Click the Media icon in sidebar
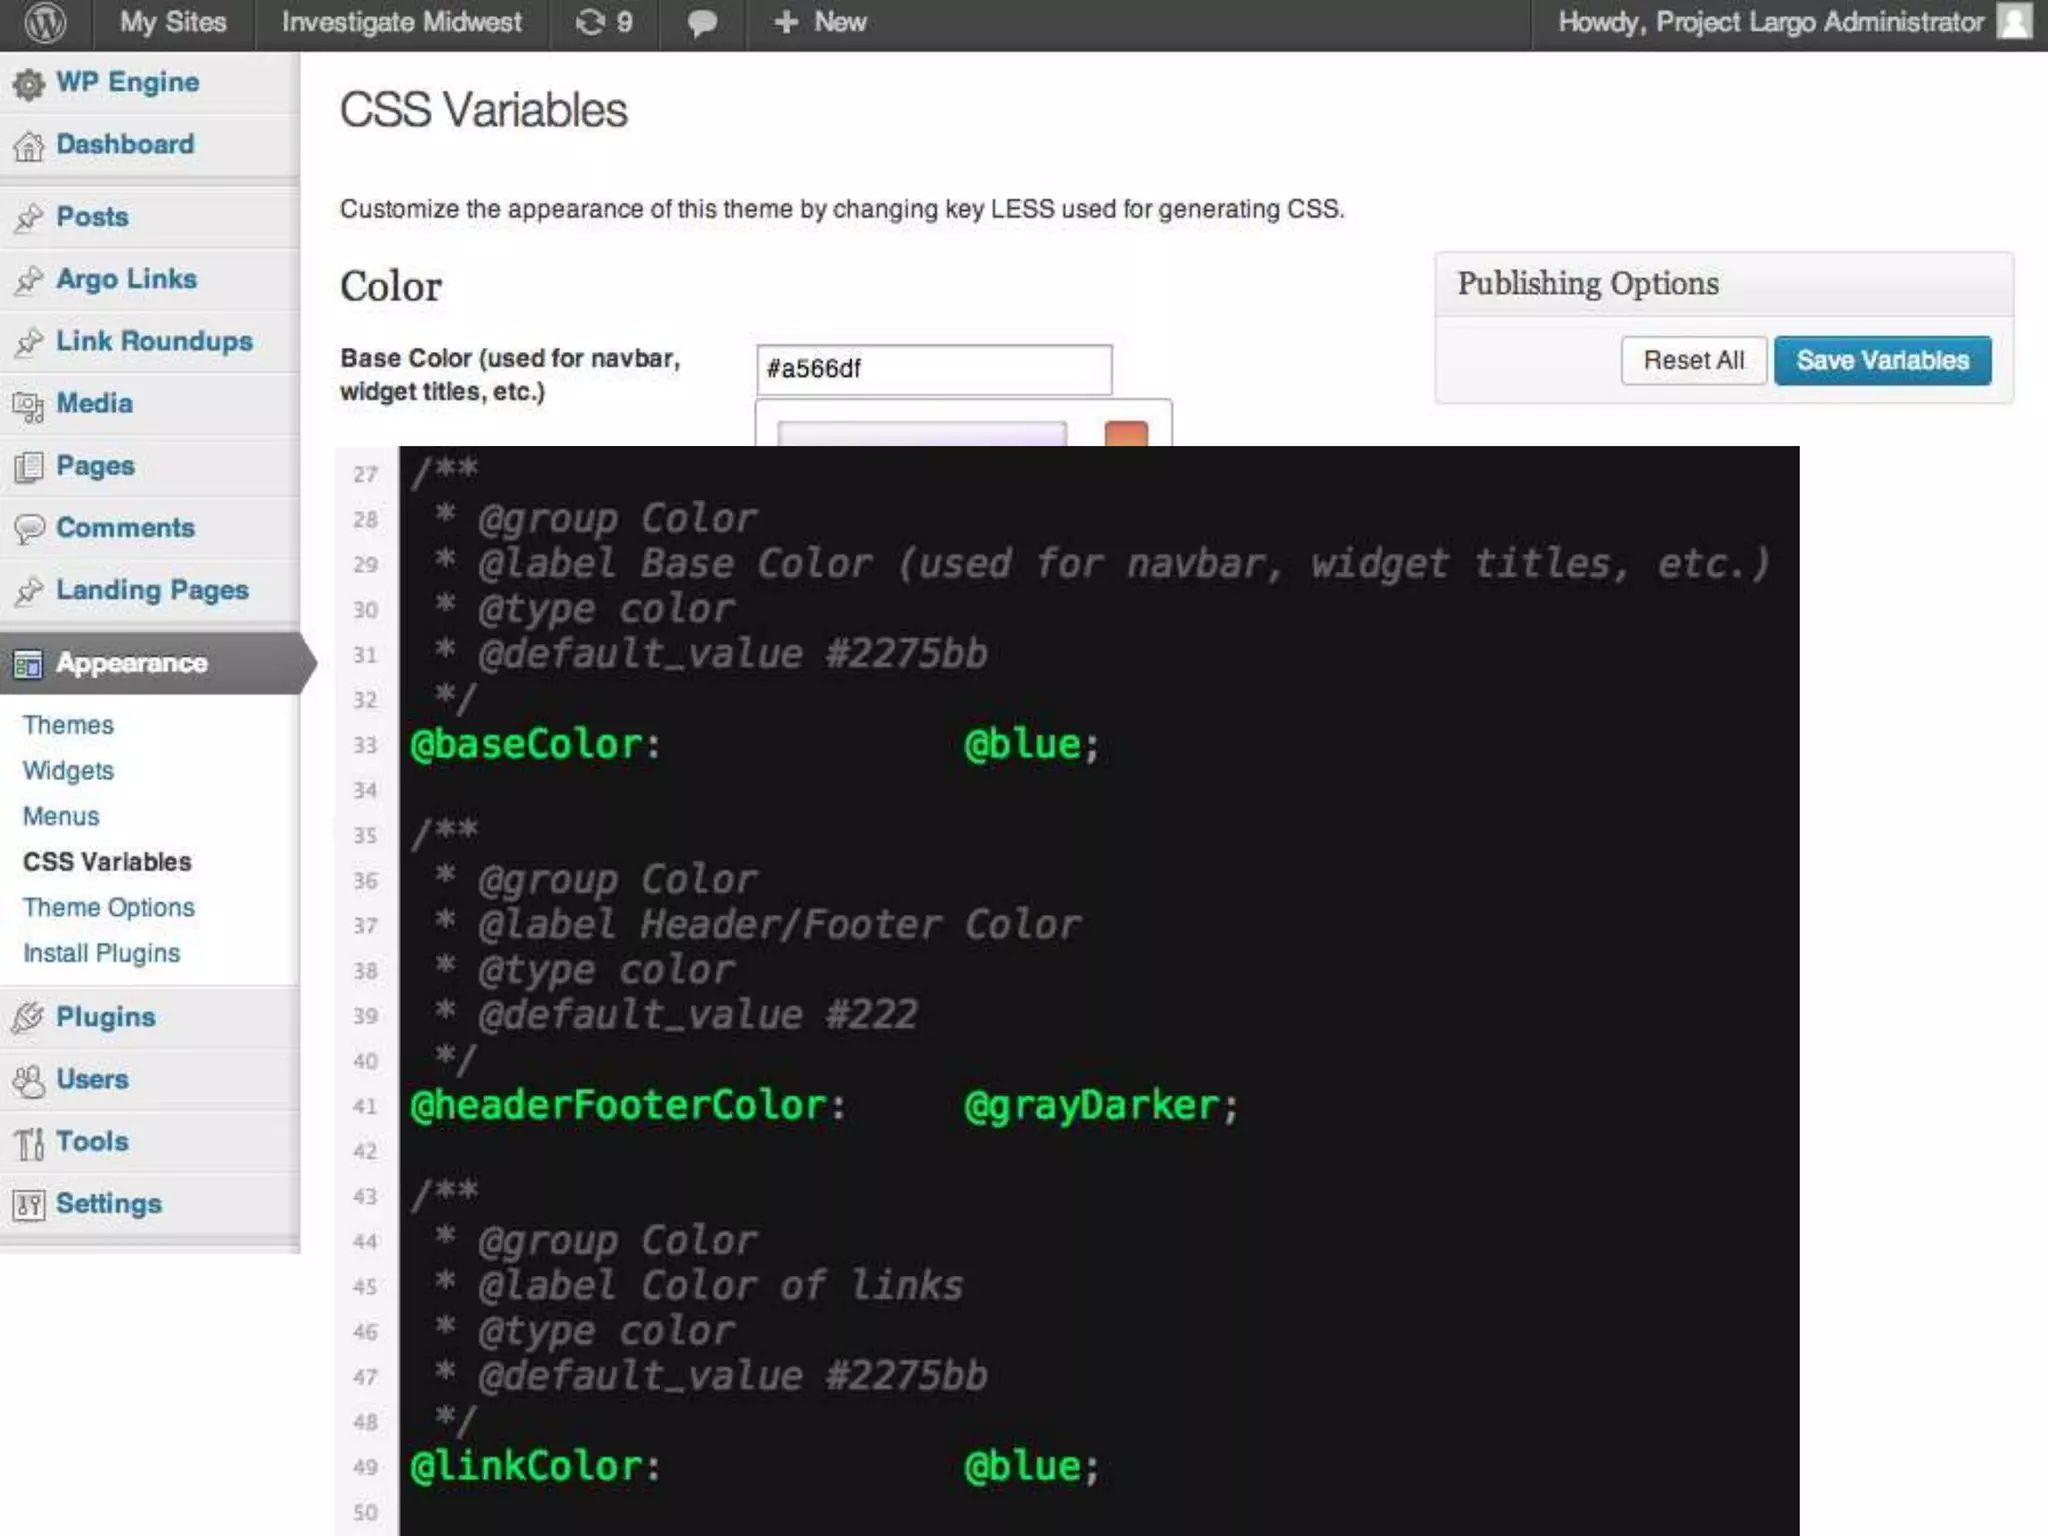2048x1536 pixels. (29, 405)
